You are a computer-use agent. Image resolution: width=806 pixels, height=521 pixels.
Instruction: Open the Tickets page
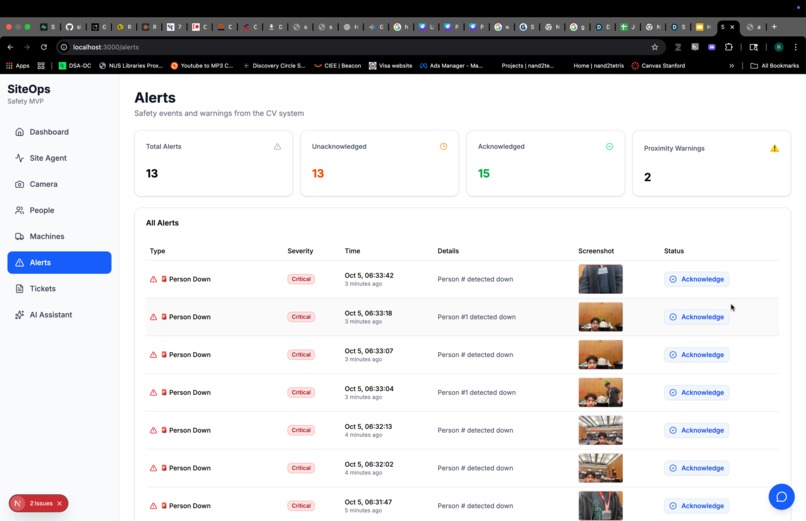[x=59, y=289]
